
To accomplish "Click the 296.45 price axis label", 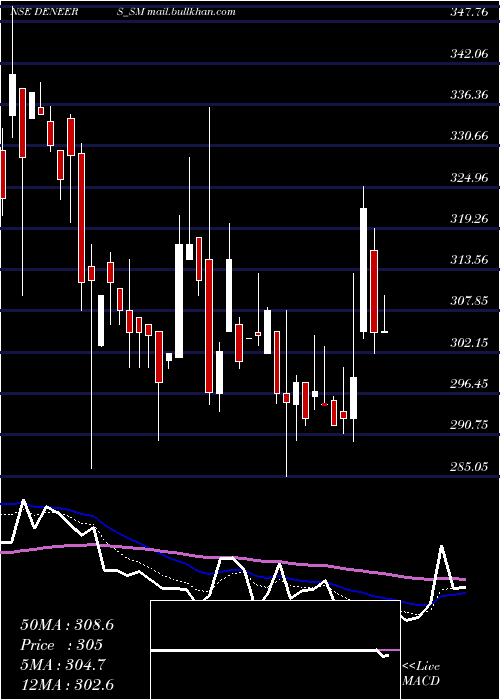I will click(469, 384).
